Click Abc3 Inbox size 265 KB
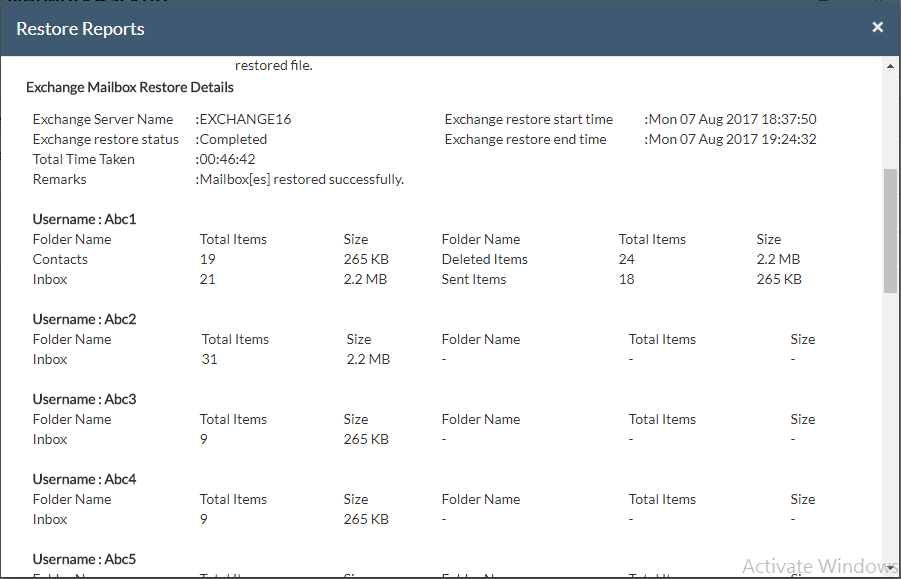The height and width of the screenshot is (579, 901). [366, 439]
